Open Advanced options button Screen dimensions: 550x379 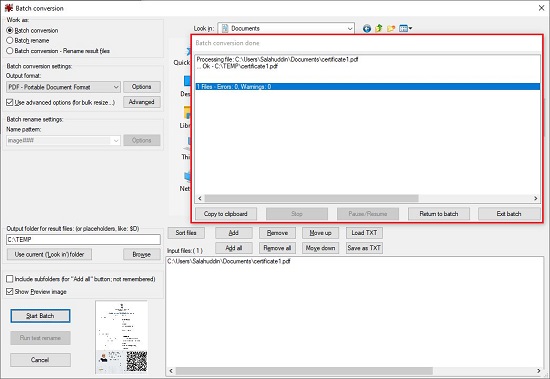[x=142, y=102]
